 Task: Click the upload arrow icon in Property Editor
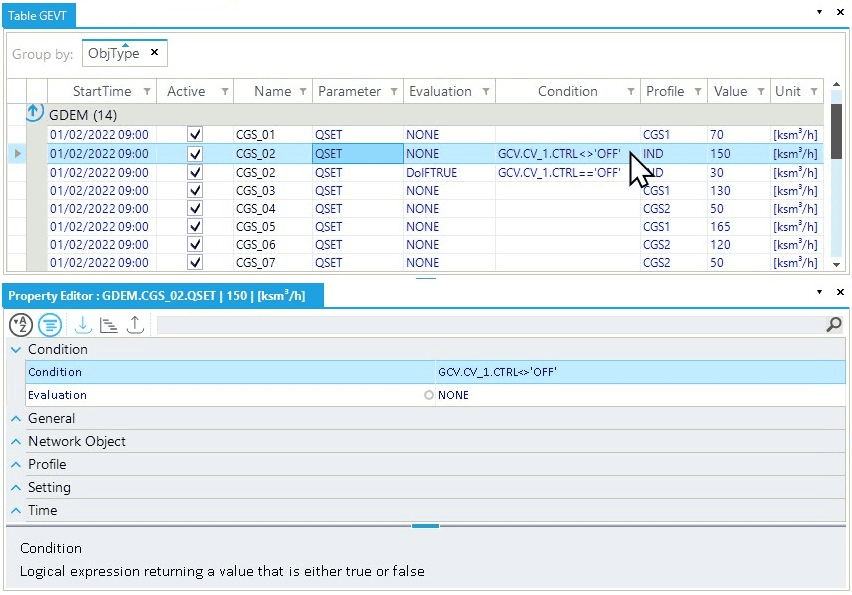coord(135,325)
